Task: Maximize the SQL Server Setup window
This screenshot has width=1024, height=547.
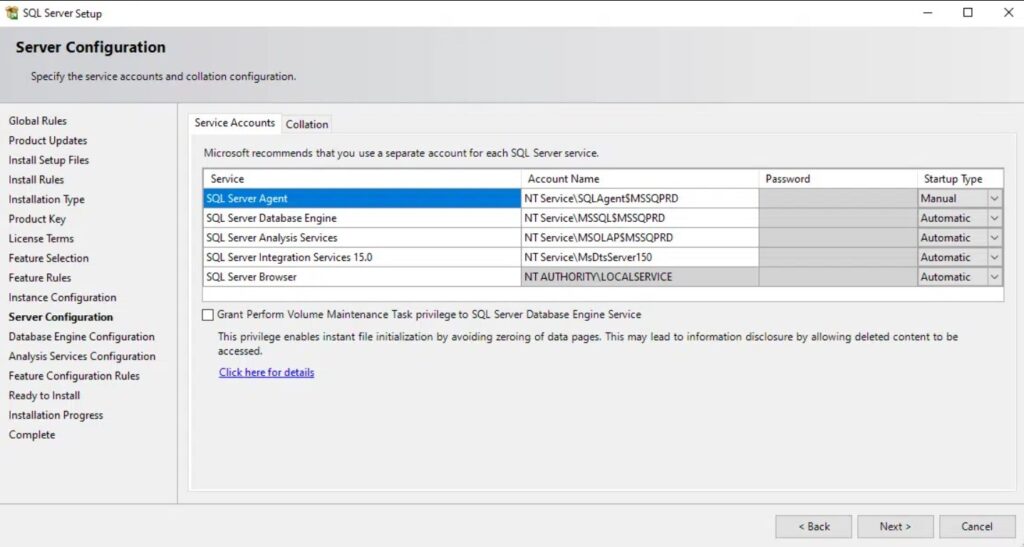Action: (968, 13)
